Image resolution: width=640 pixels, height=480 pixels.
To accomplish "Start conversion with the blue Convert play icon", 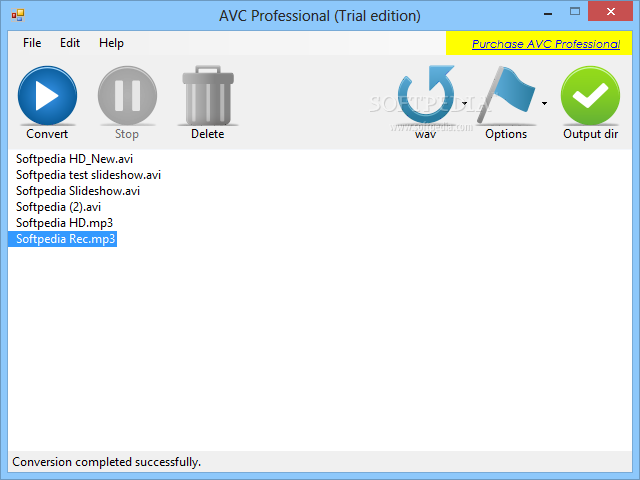I will click(x=47, y=96).
